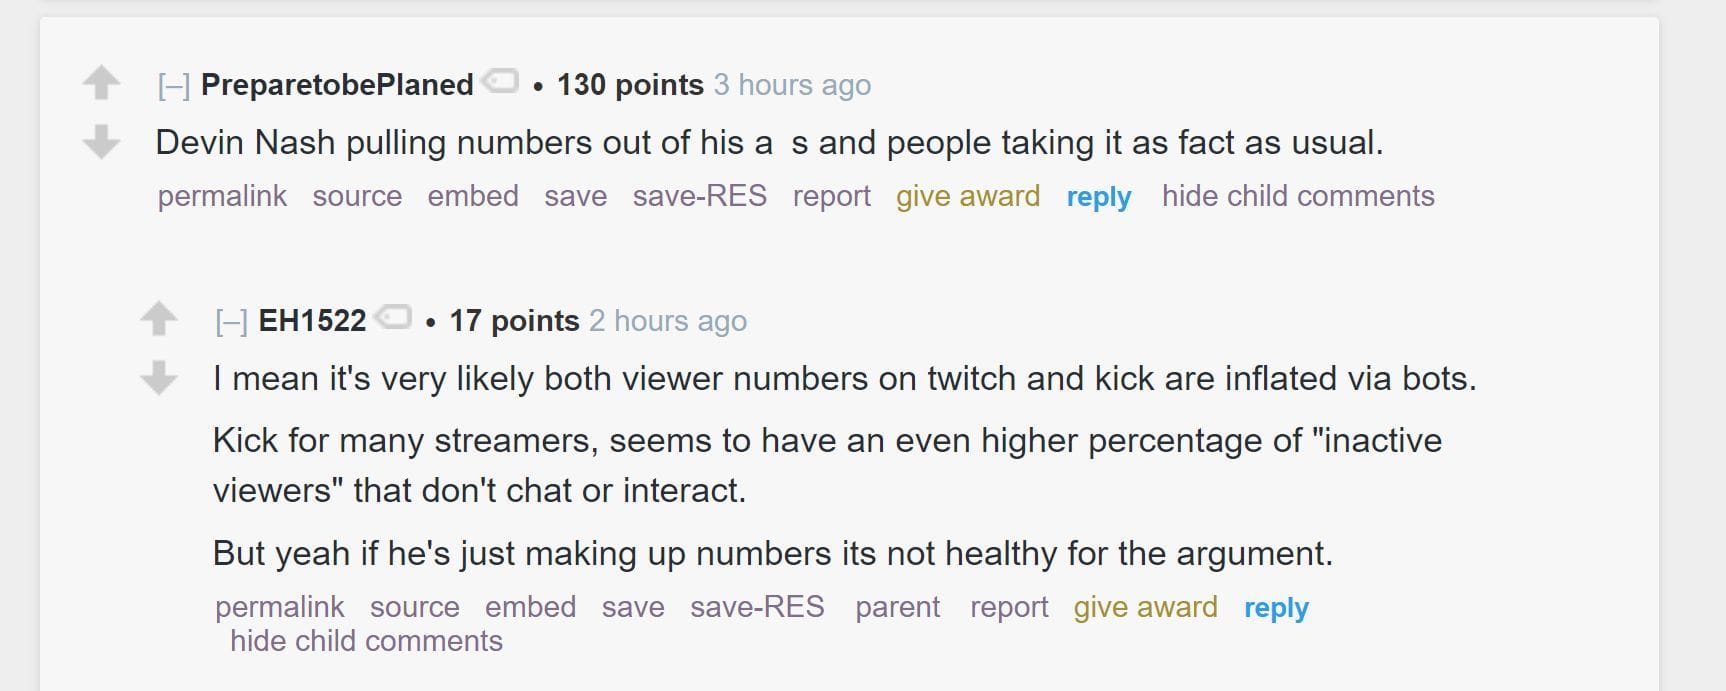This screenshot has height=691, width=1726.
Task: Embed PreparetobePlaned's comment
Action: pyautogui.click(x=475, y=196)
